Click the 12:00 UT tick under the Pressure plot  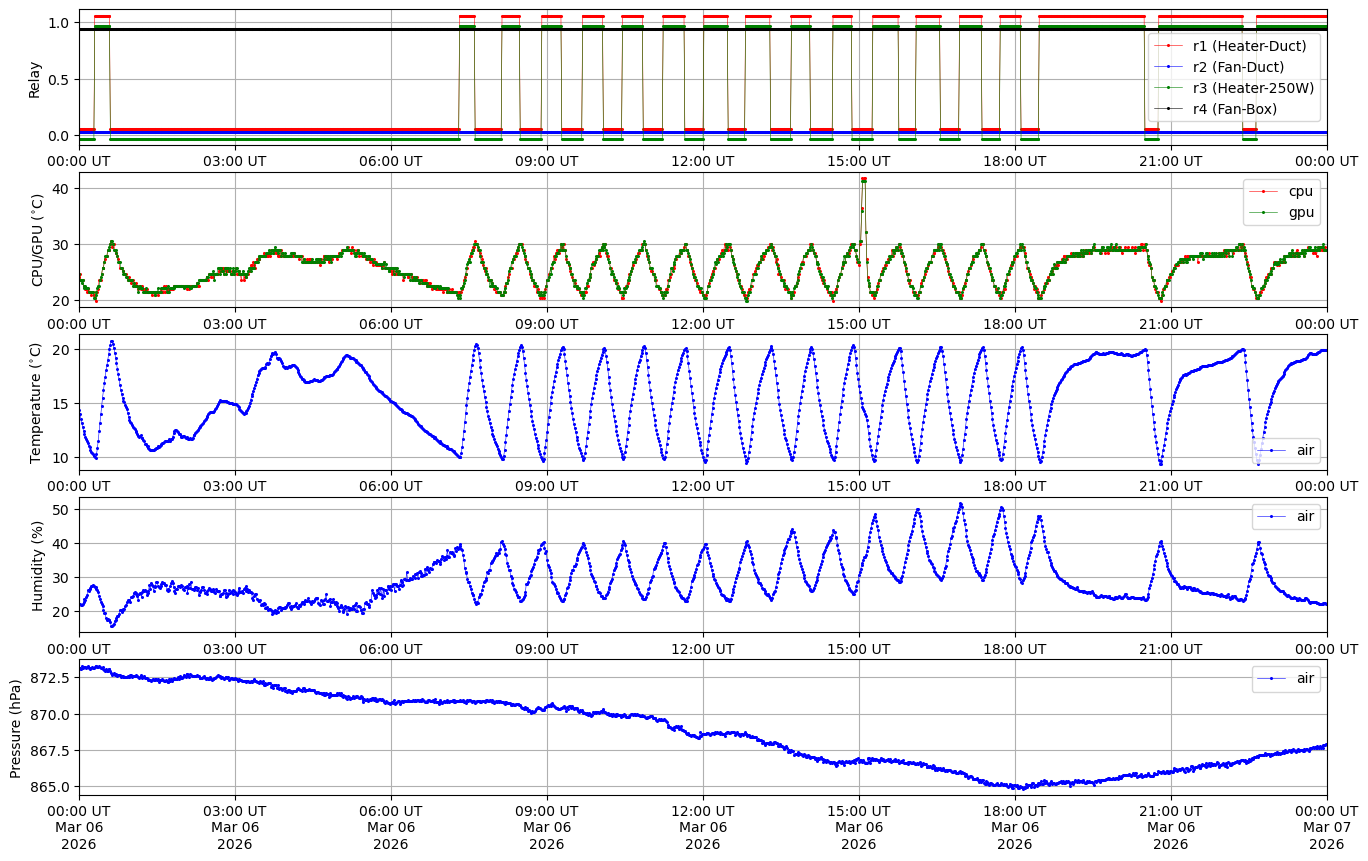(703, 811)
